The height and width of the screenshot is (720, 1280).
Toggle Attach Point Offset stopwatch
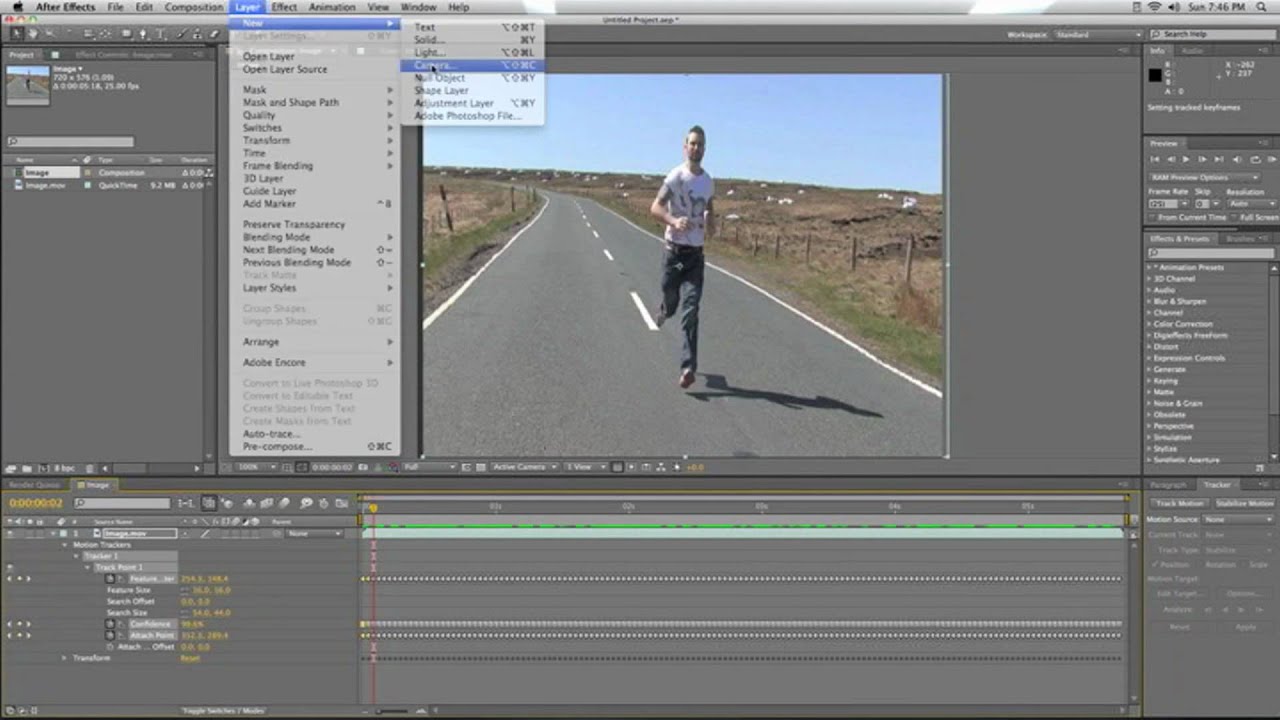click(x=110, y=647)
